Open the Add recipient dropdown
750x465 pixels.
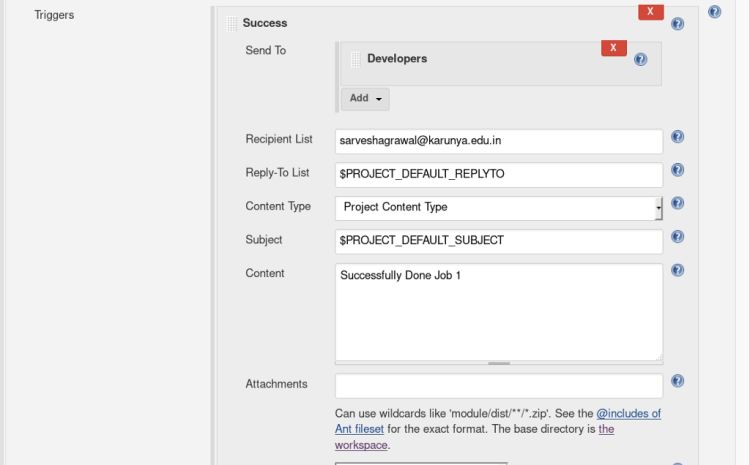pyautogui.click(x=364, y=98)
